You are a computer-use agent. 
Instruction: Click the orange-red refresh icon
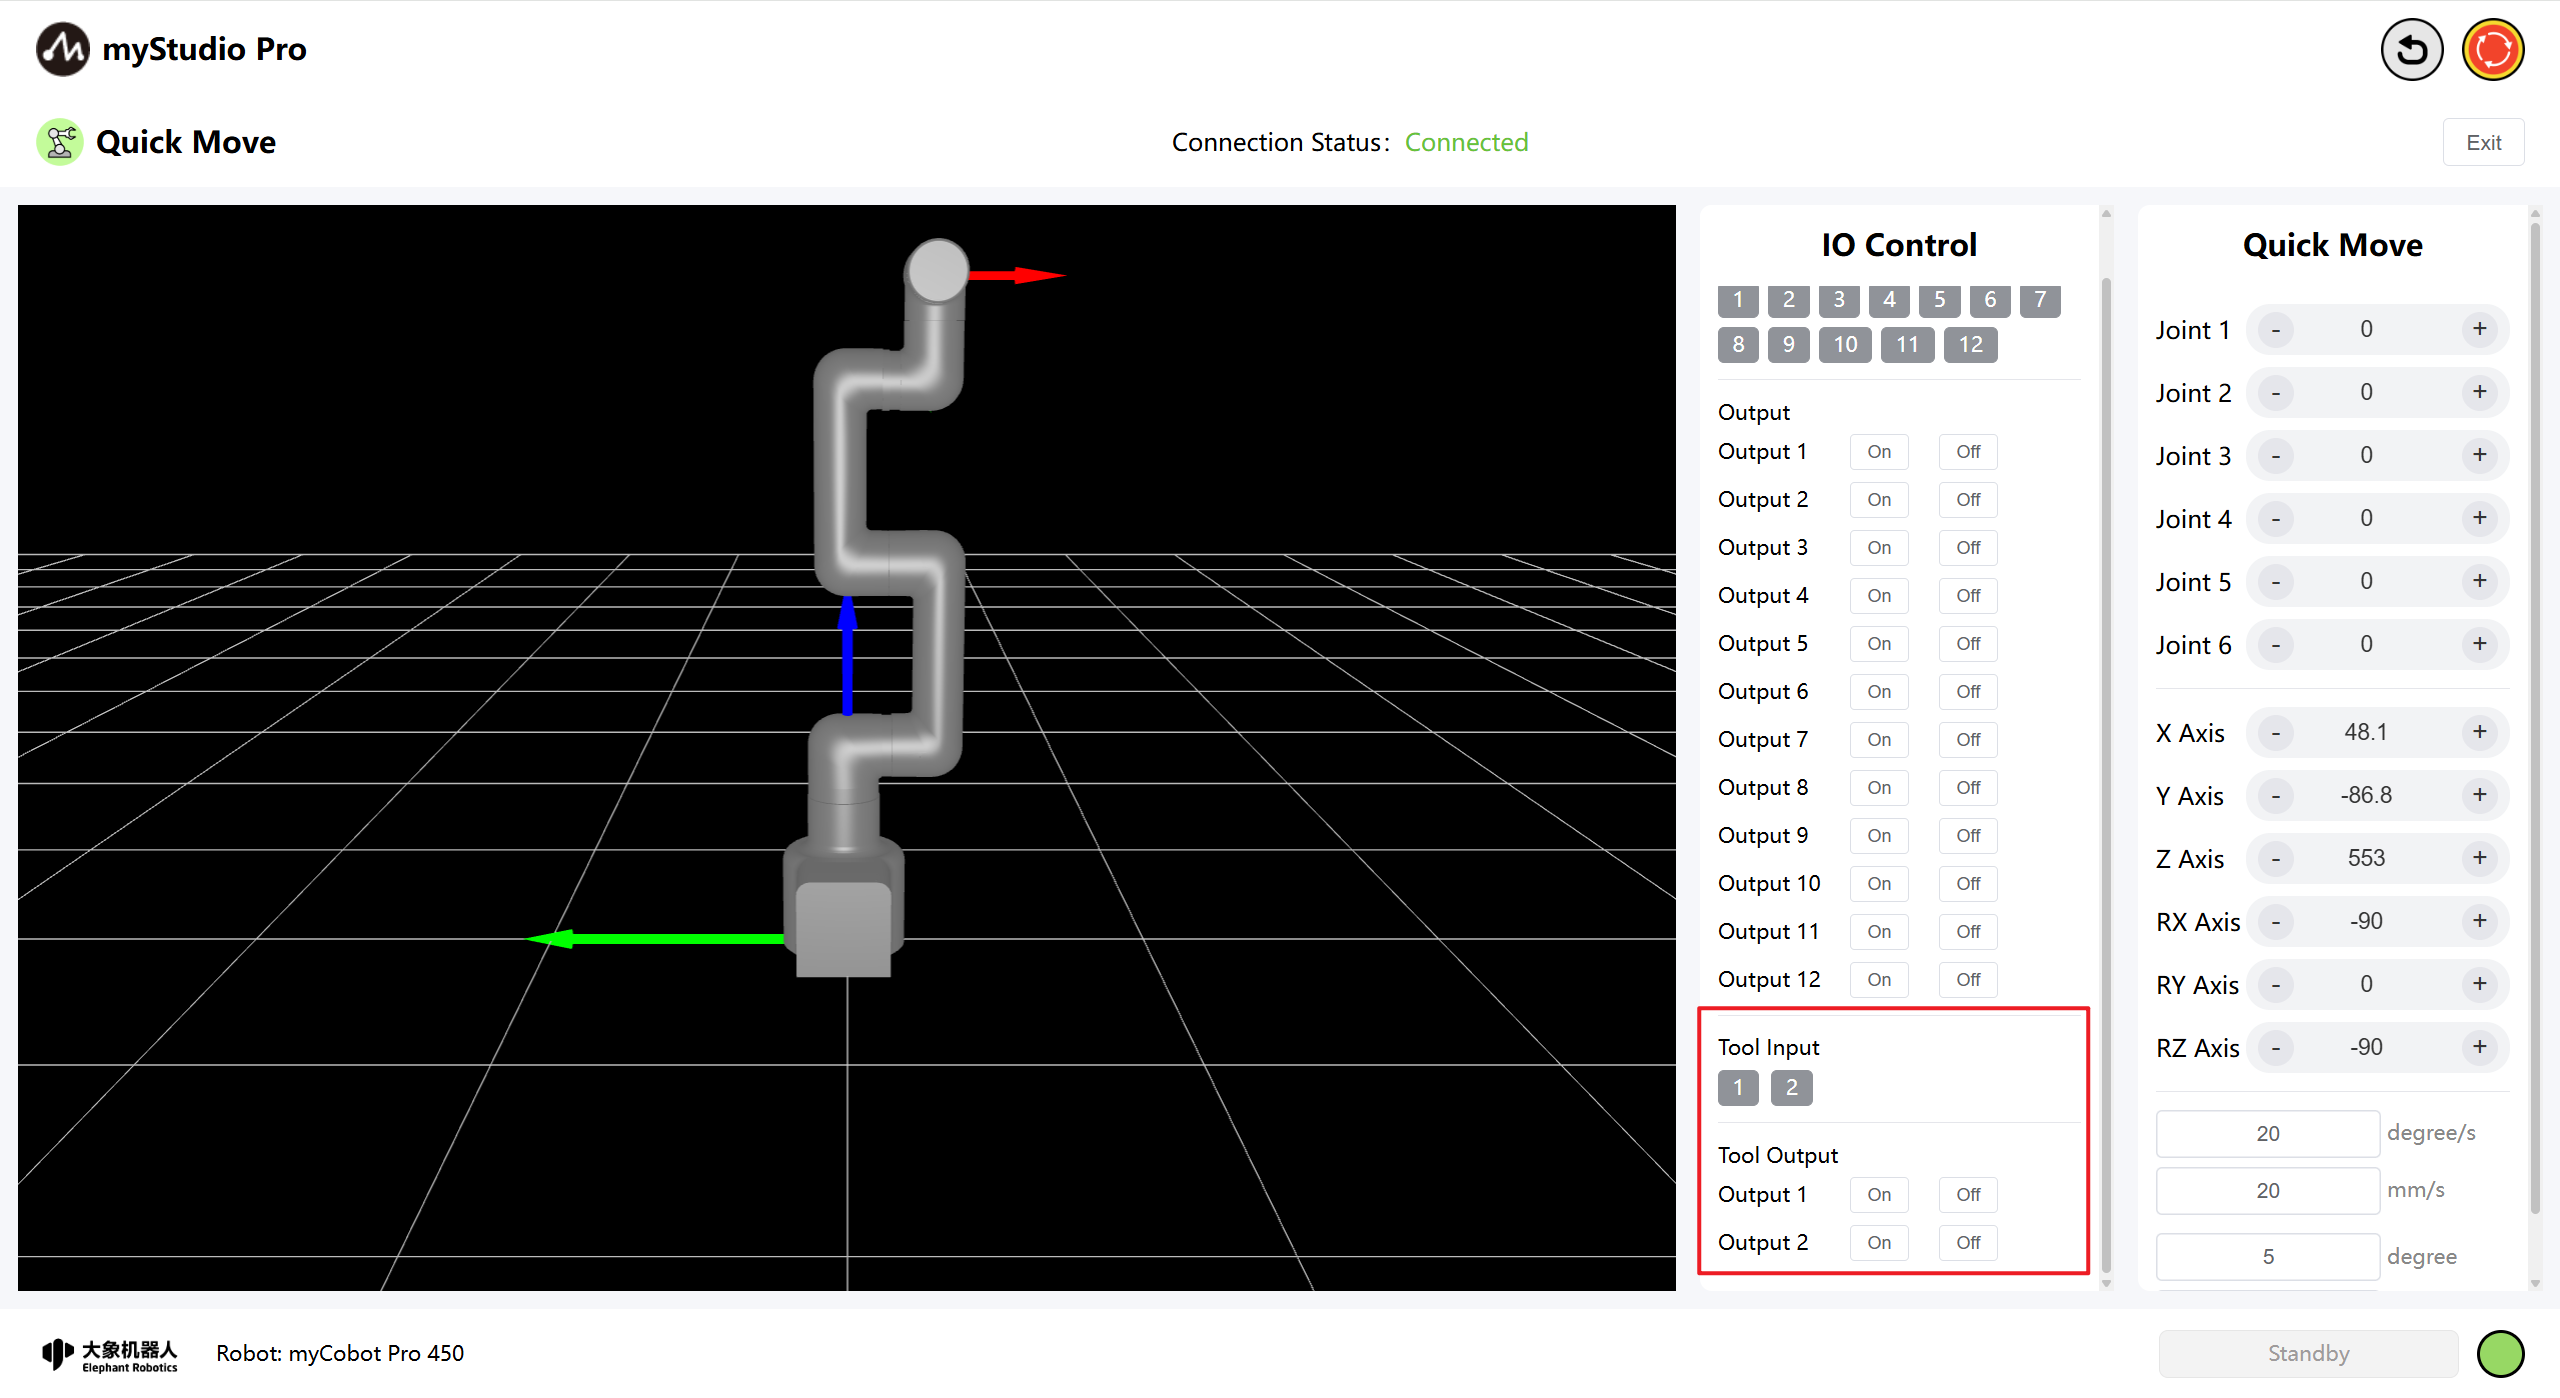(2492, 50)
